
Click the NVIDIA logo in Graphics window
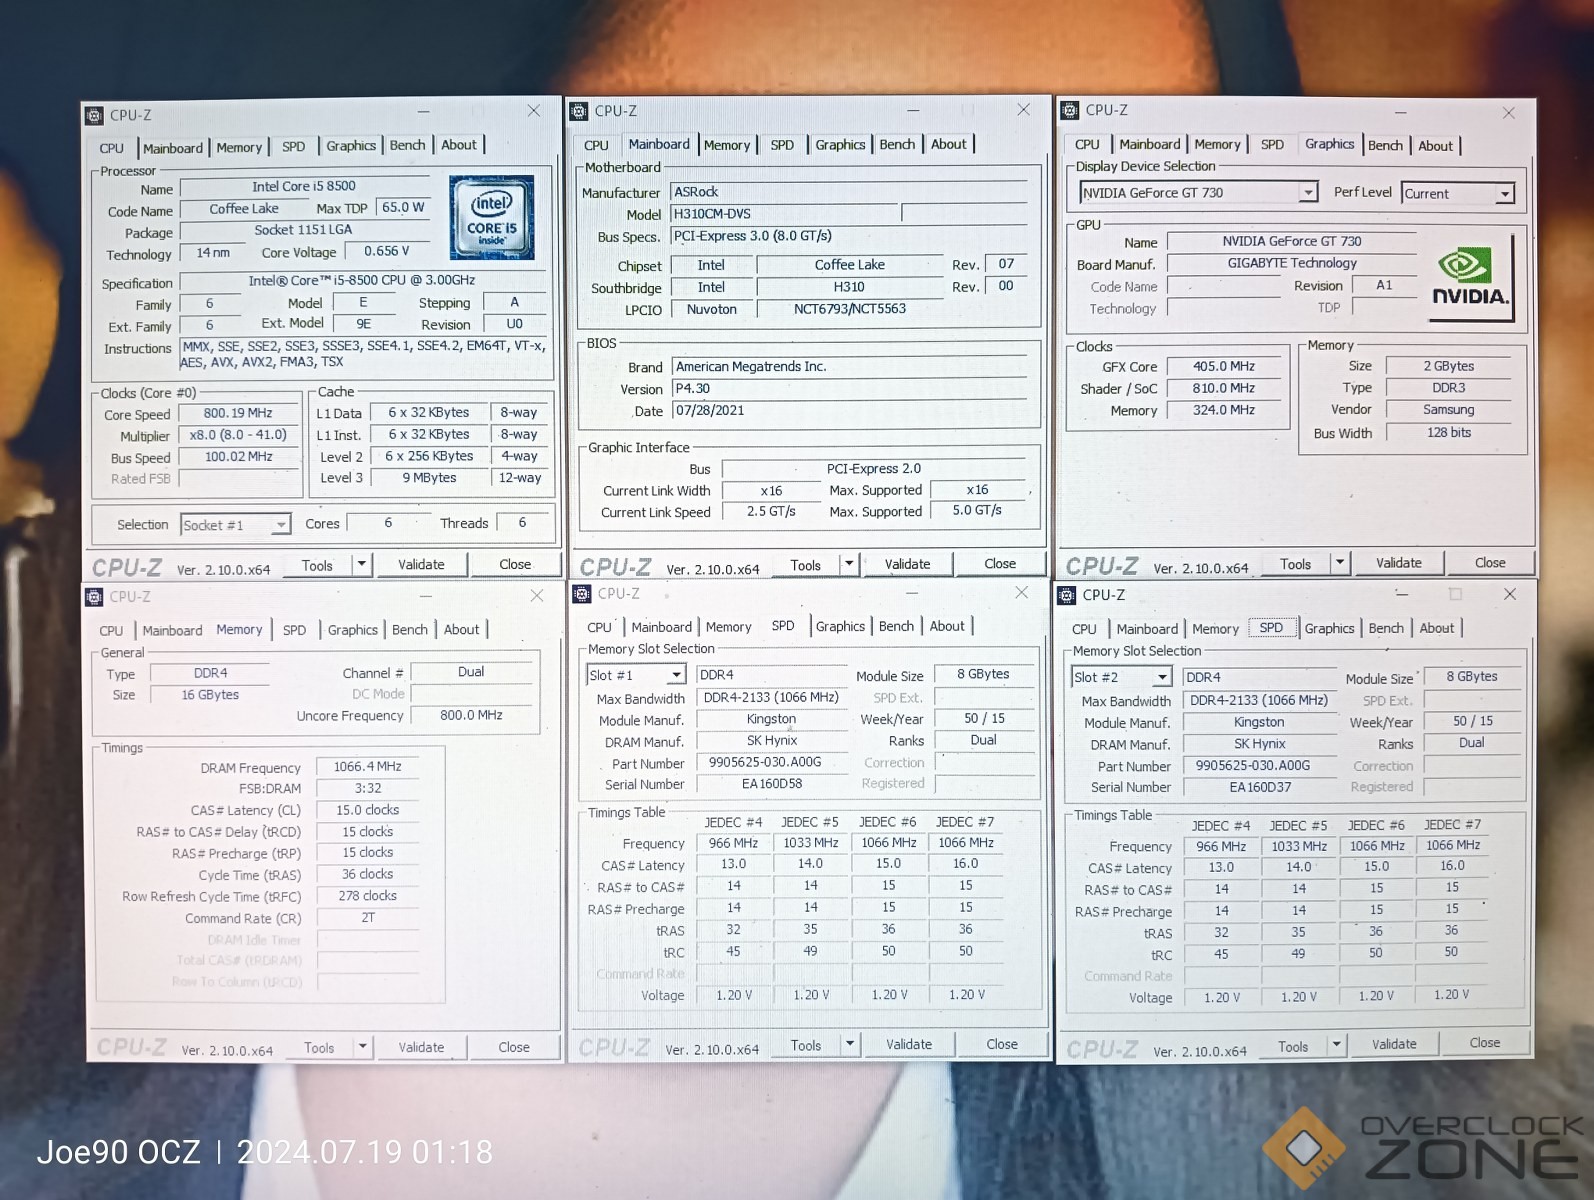(x=1470, y=278)
